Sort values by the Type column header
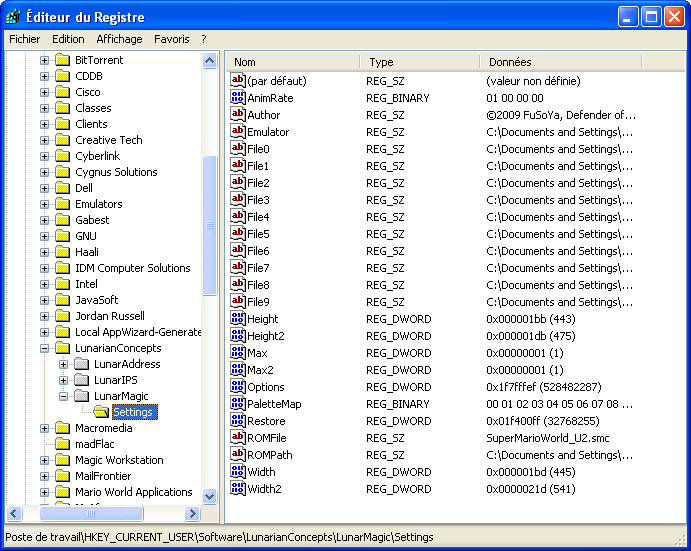 click(420, 62)
